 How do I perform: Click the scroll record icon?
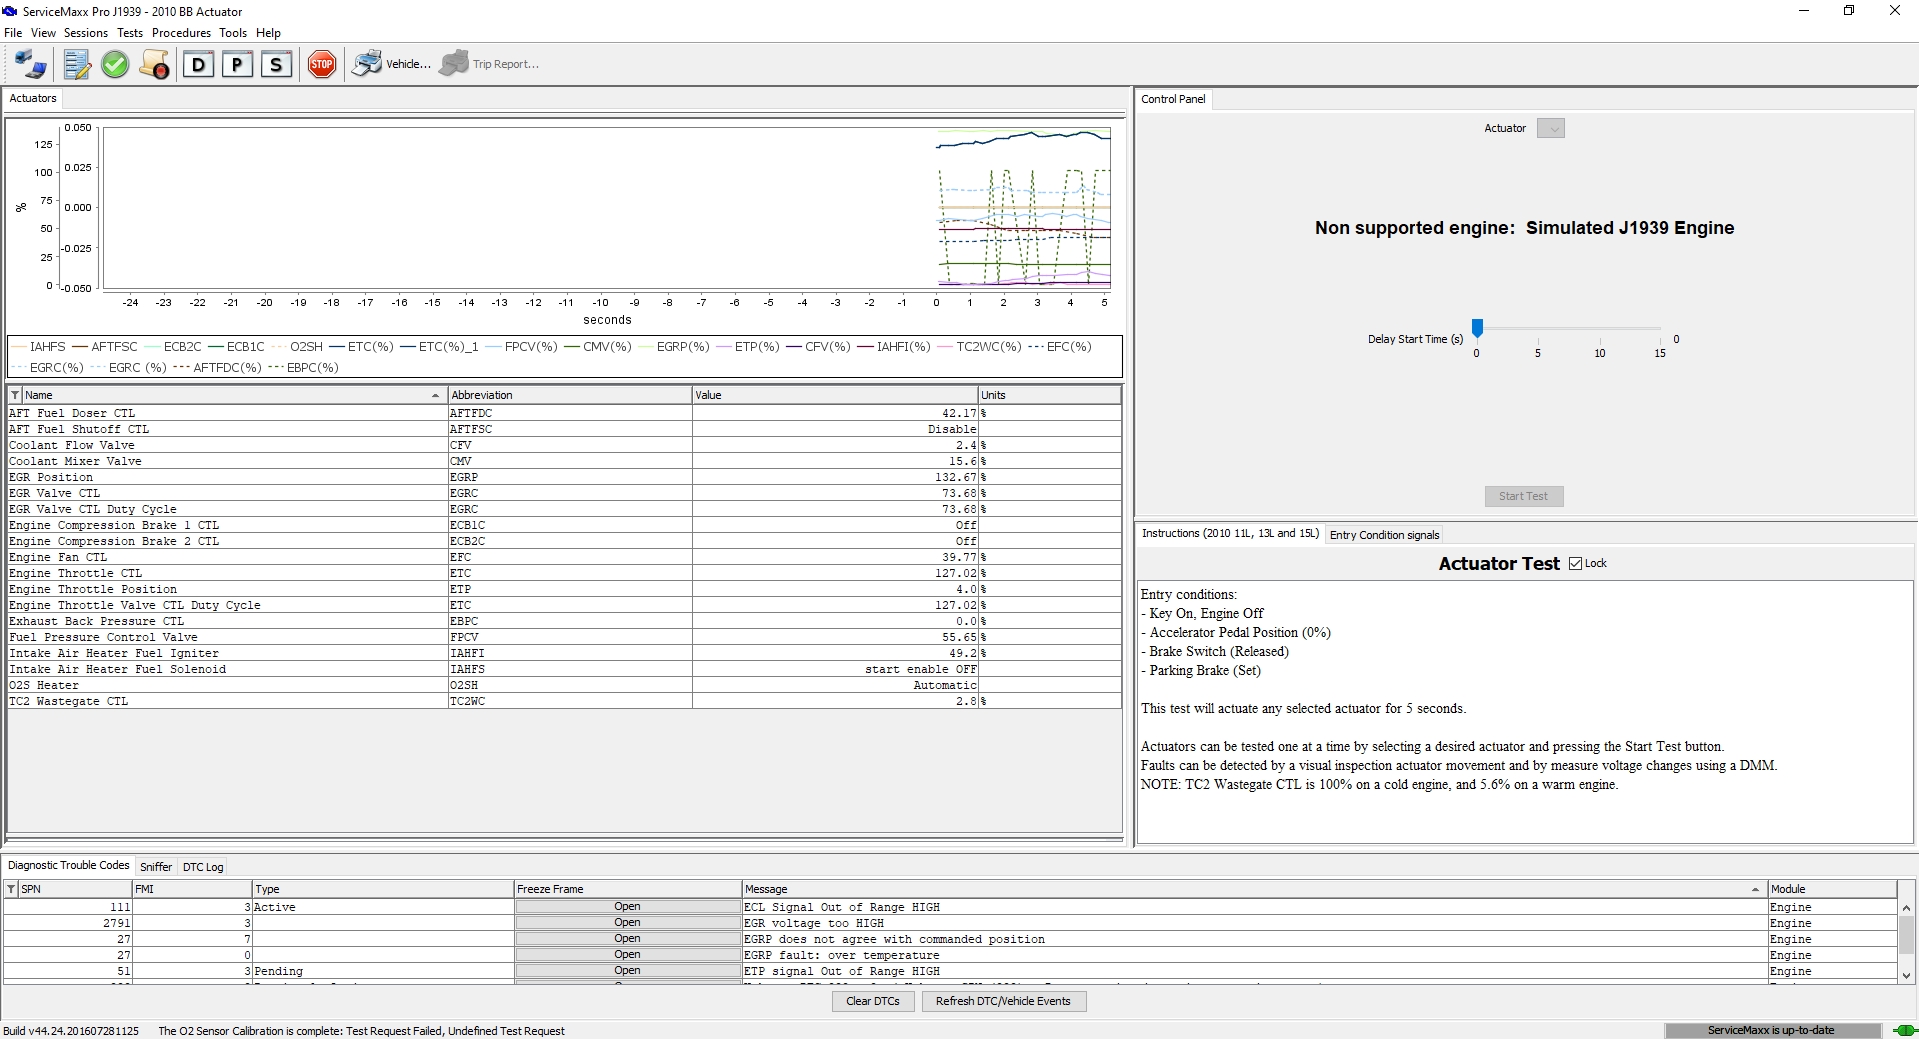154,65
